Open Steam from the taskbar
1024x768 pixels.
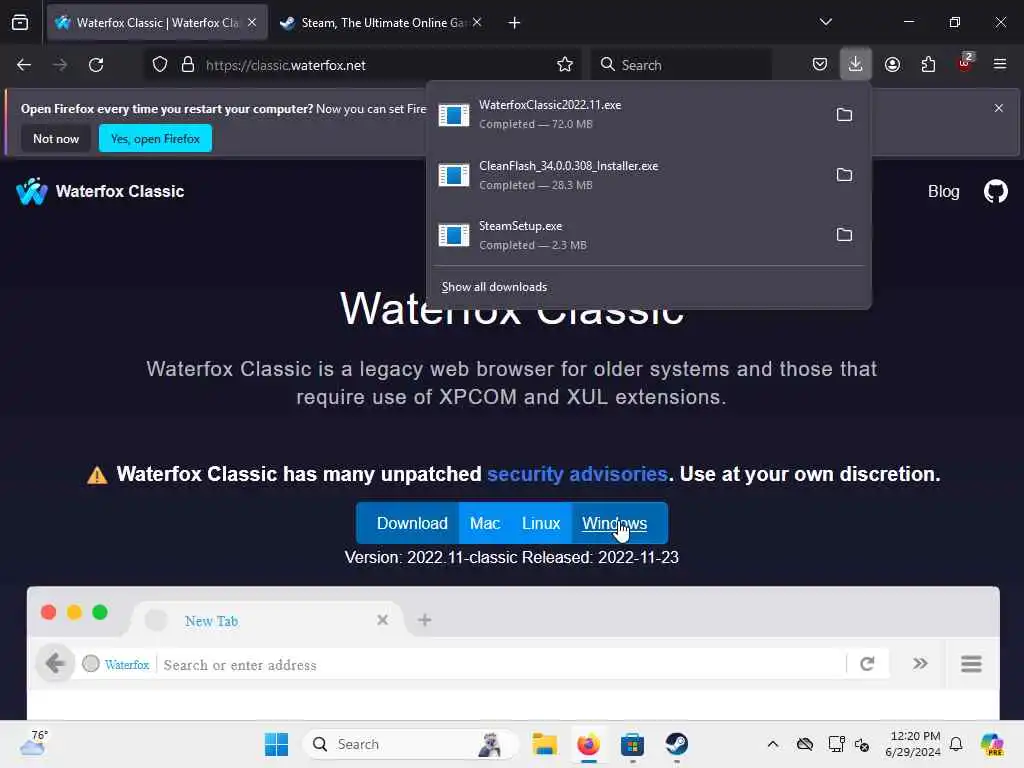(x=677, y=744)
